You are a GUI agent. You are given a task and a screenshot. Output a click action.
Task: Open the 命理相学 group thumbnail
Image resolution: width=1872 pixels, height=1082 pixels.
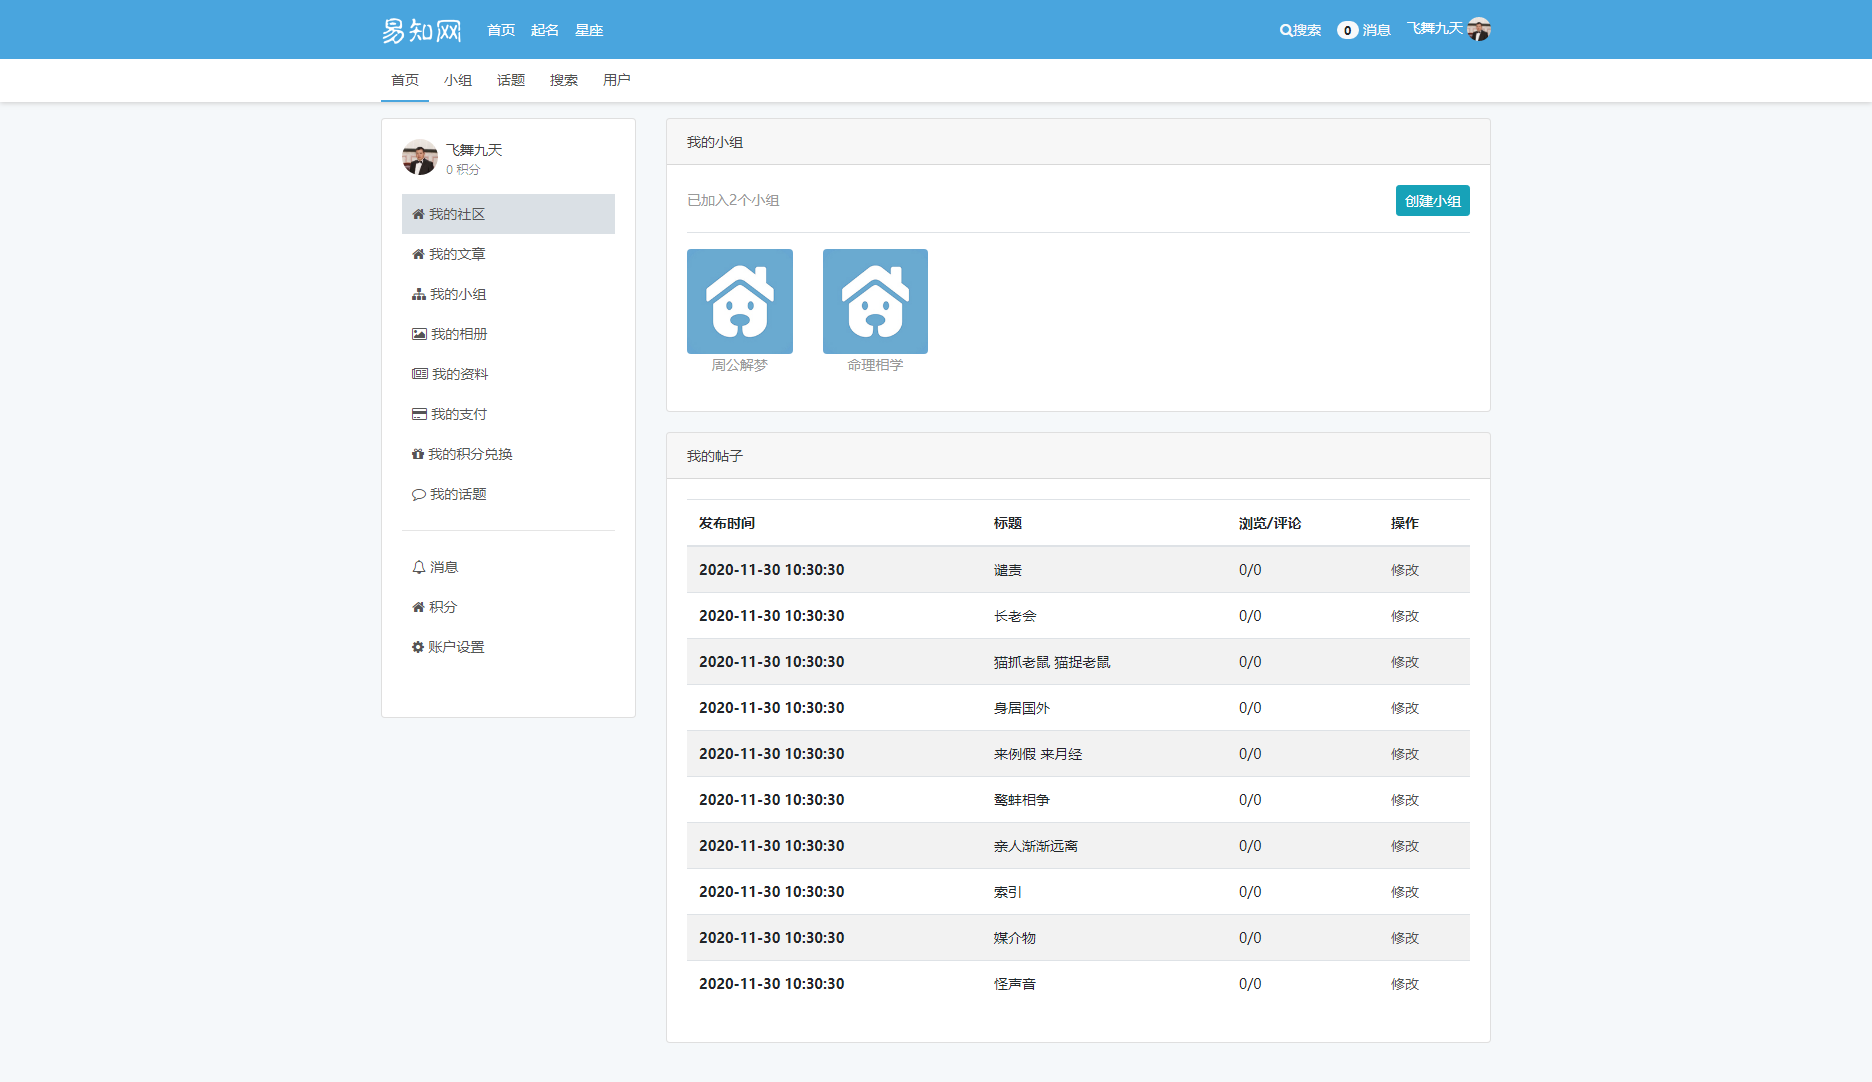tap(875, 301)
